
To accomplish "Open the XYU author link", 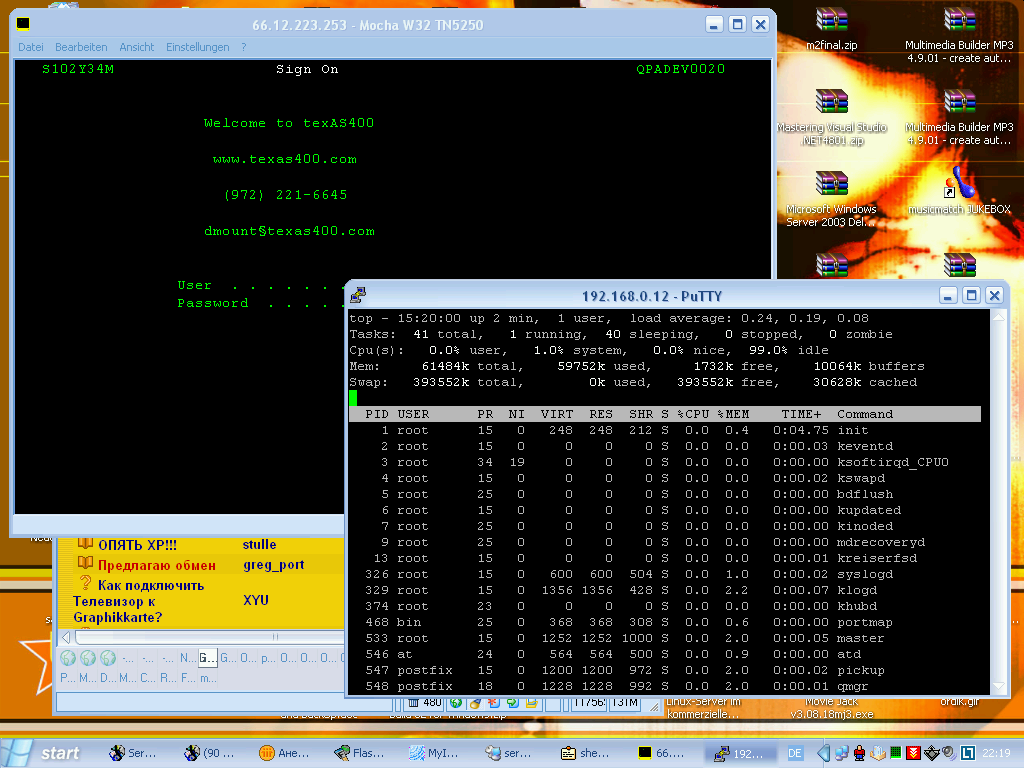I will click(255, 600).
